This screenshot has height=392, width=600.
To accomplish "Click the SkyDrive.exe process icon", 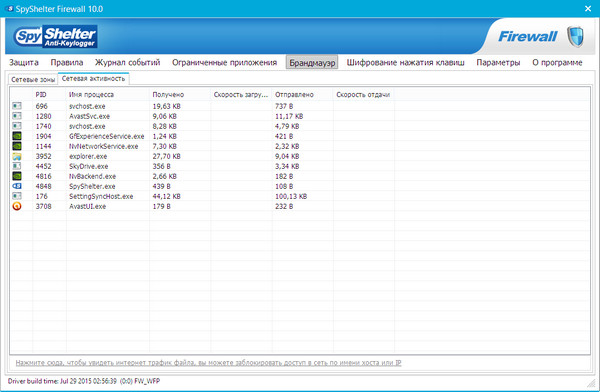I will pos(17,166).
